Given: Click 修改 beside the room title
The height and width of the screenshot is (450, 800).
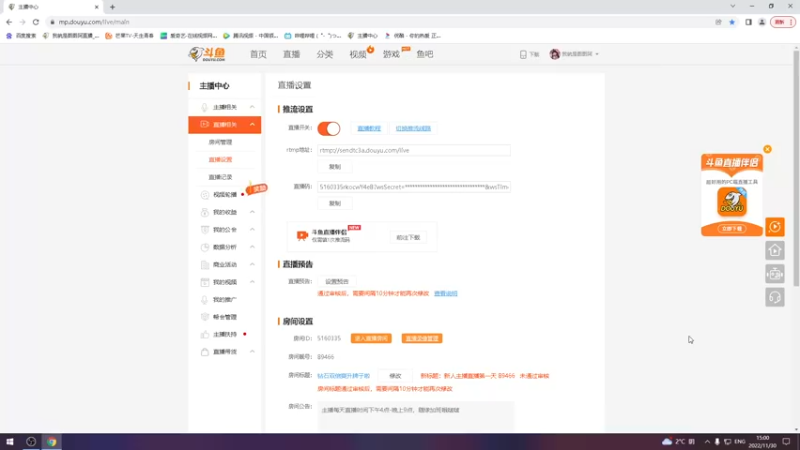Looking at the screenshot, I should tap(395, 376).
